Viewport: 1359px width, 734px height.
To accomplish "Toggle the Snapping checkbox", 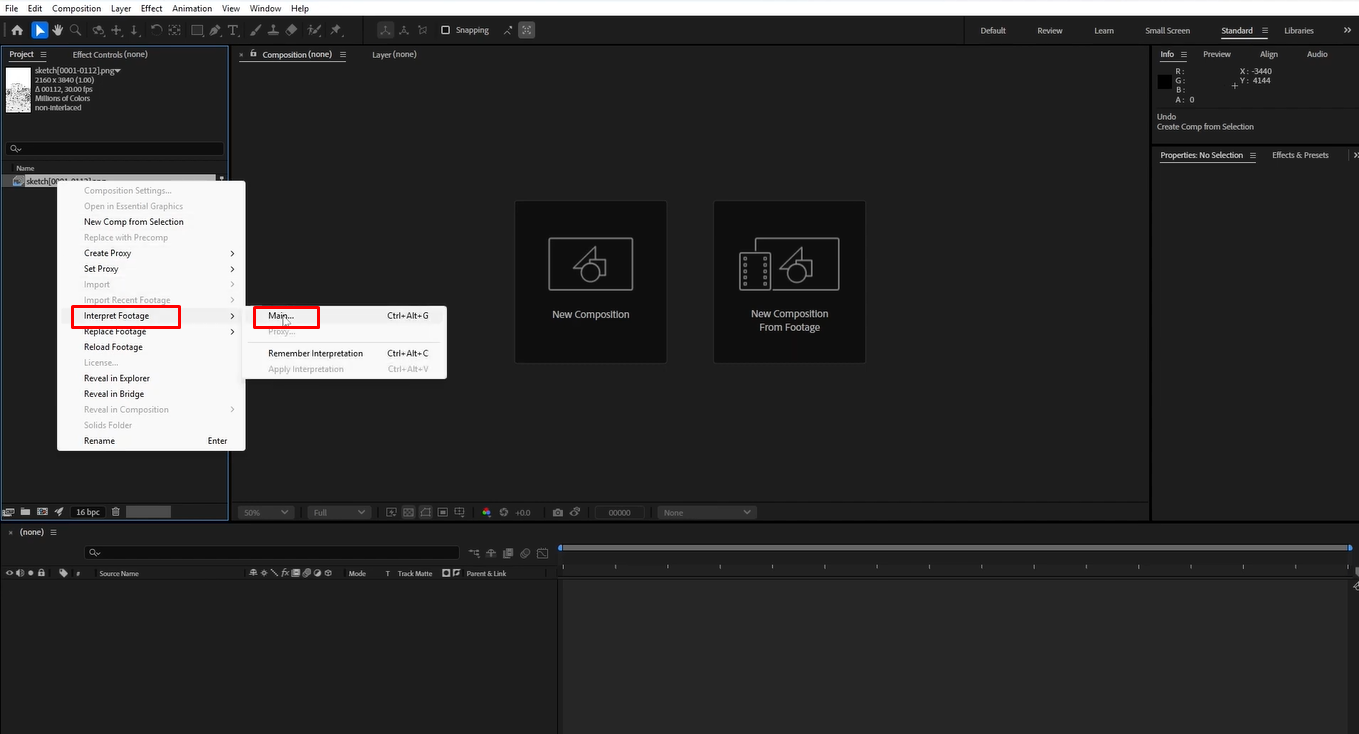I will pyautogui.click(x=445, y=30).
